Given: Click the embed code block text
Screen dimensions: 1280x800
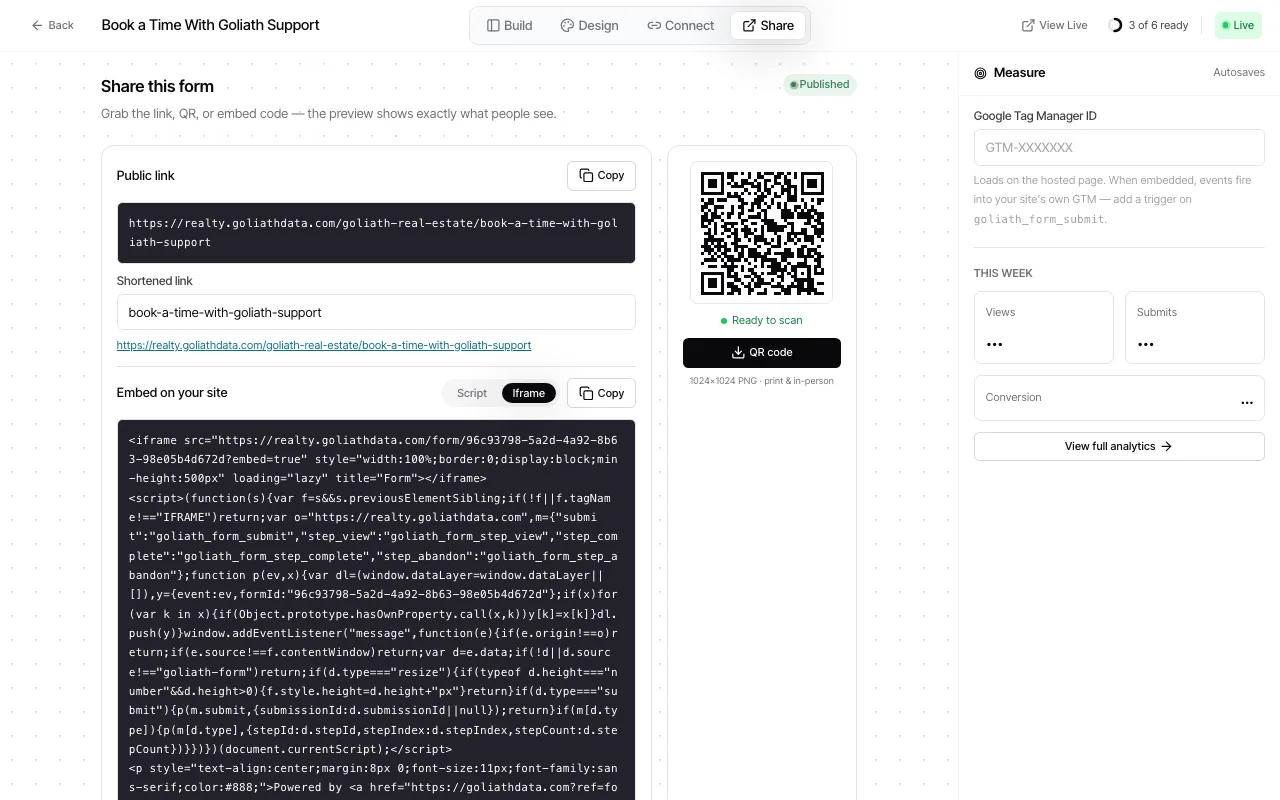Looking at the screenshot, I should (x=376, y=610).
